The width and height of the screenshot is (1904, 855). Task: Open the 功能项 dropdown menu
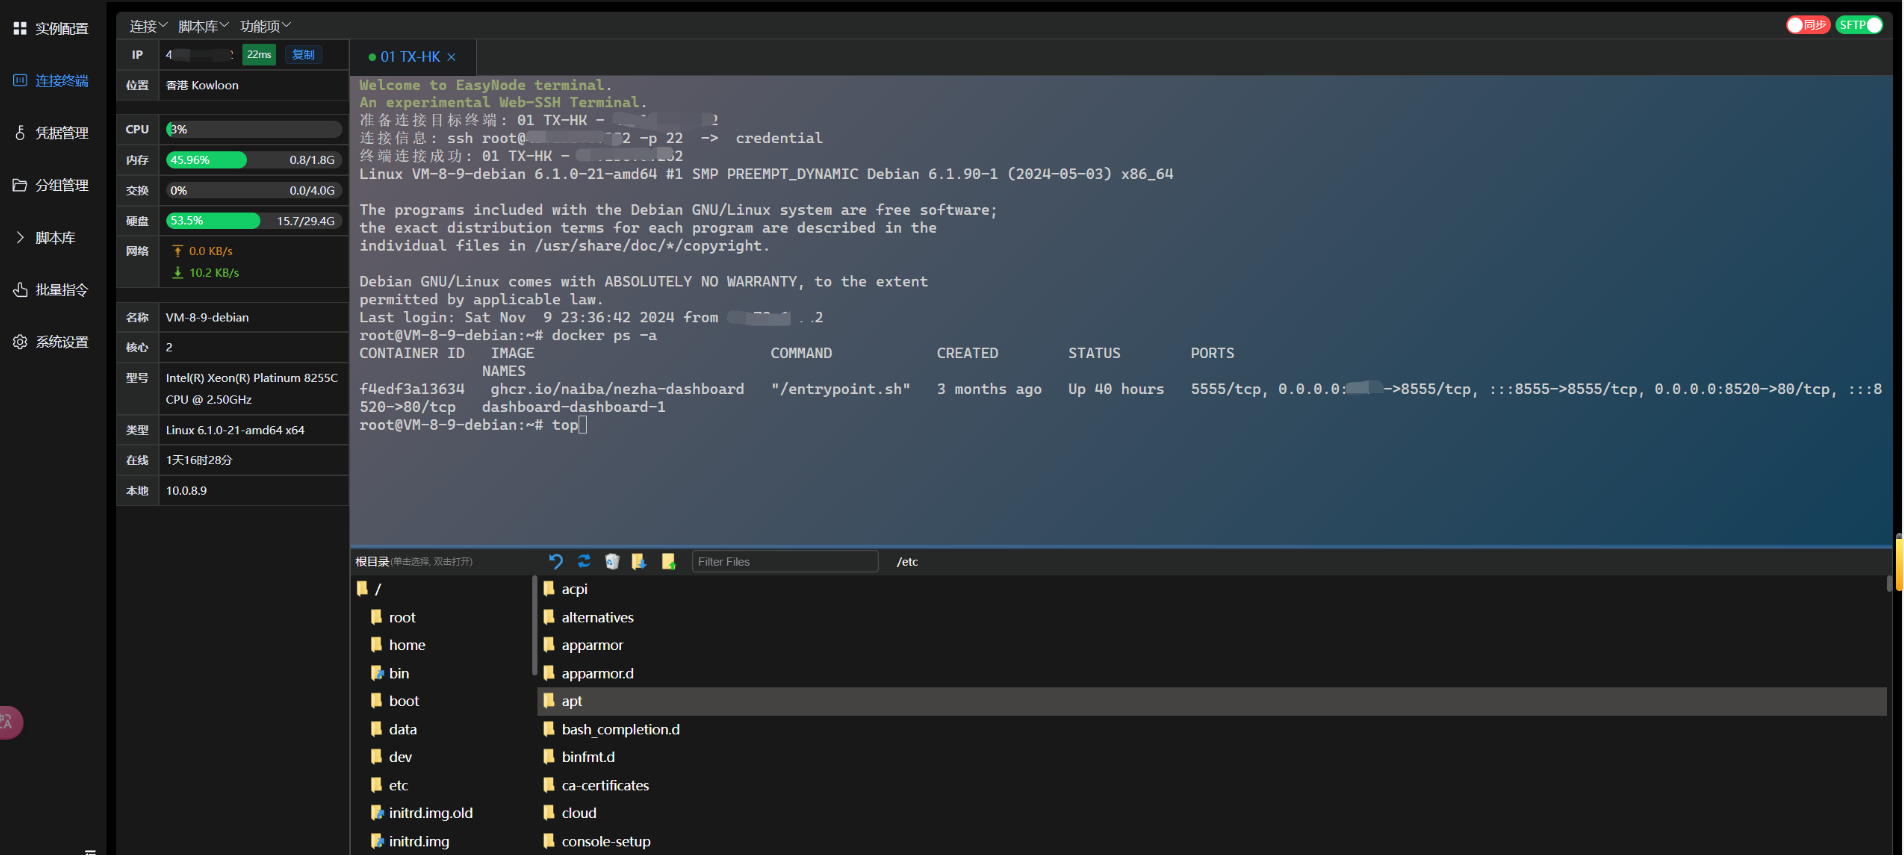tap(265, 26)
